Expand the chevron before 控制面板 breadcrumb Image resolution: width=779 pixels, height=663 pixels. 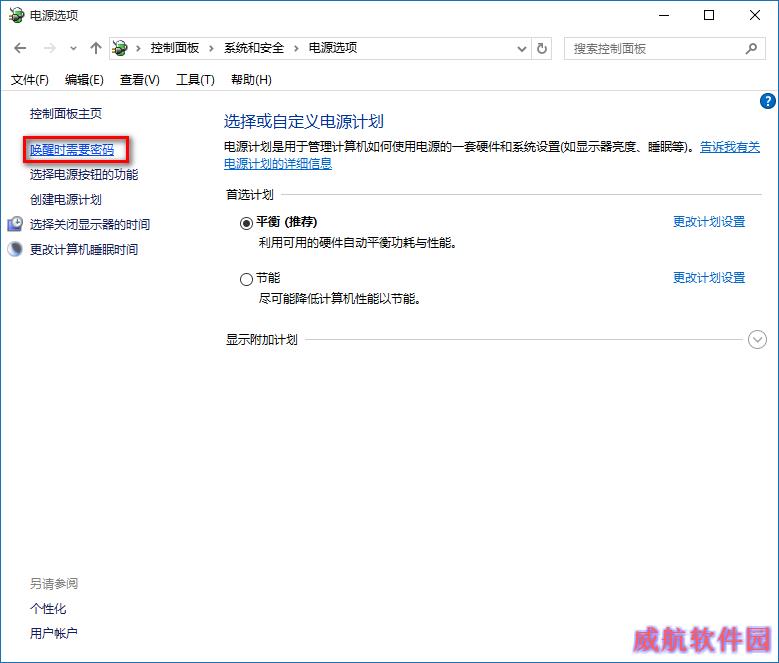138,48
